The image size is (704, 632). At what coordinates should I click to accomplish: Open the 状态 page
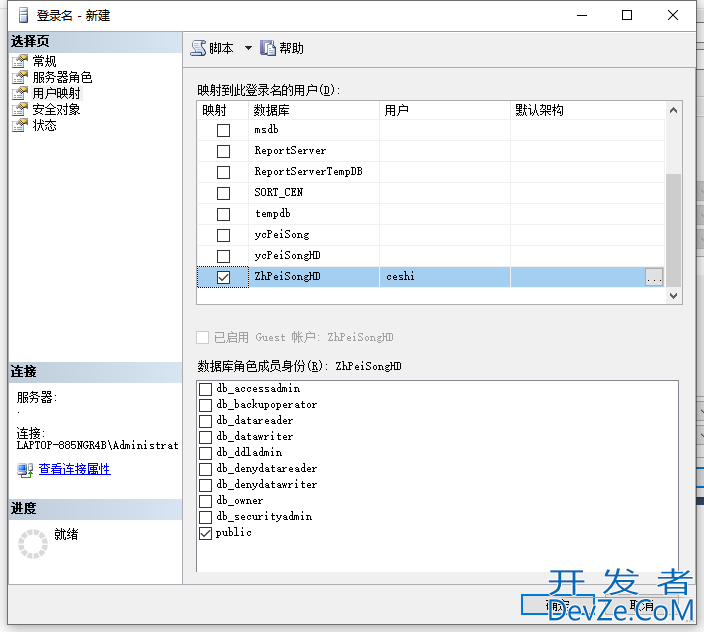click(44, 125)
